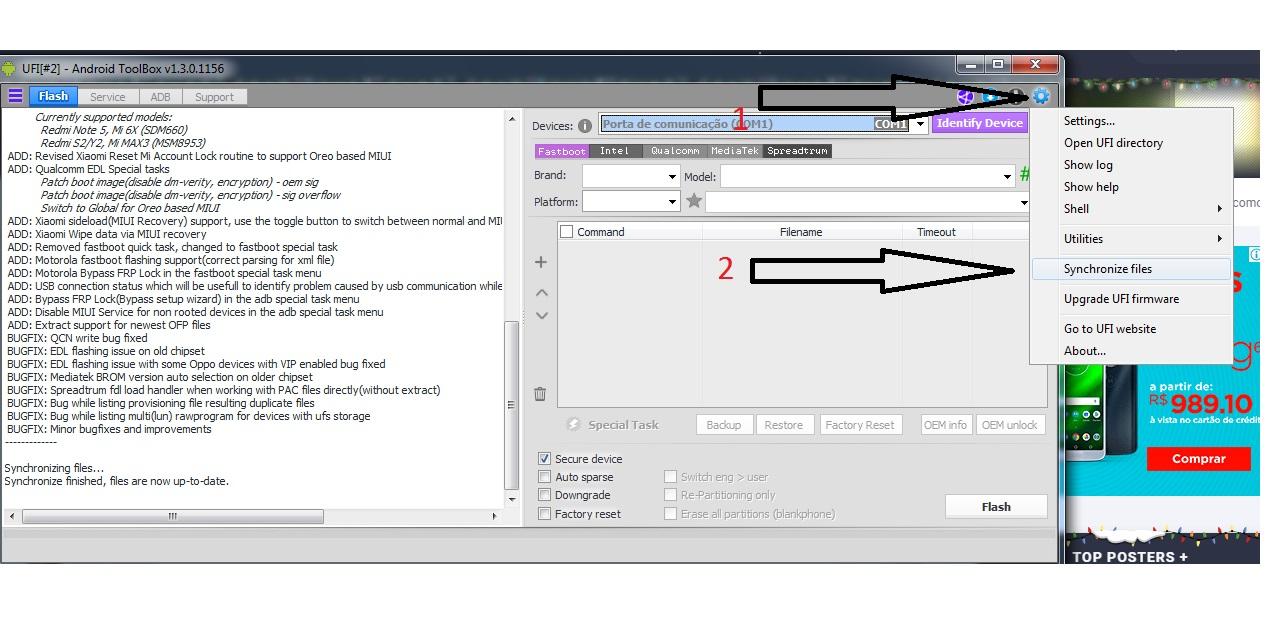
Task: Click the favorites star icon
Action: (x=694, y=201)
